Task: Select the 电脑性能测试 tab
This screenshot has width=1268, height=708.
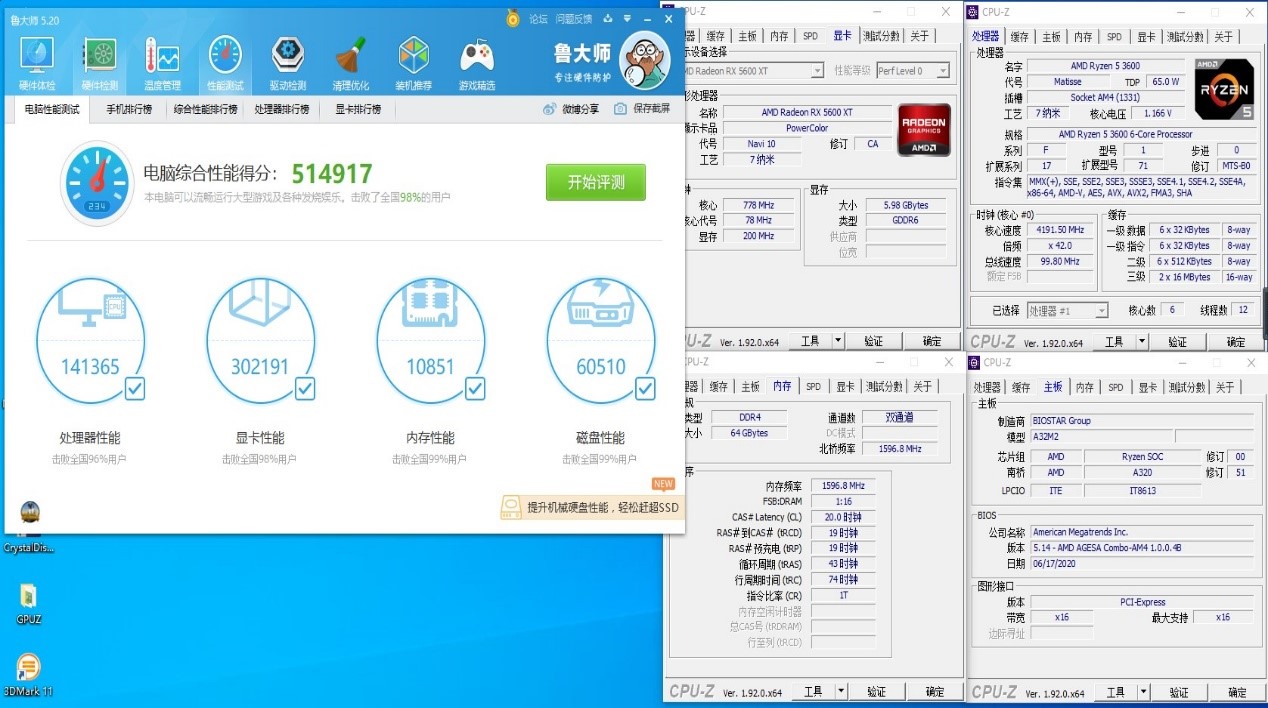Action: point(52,109)
